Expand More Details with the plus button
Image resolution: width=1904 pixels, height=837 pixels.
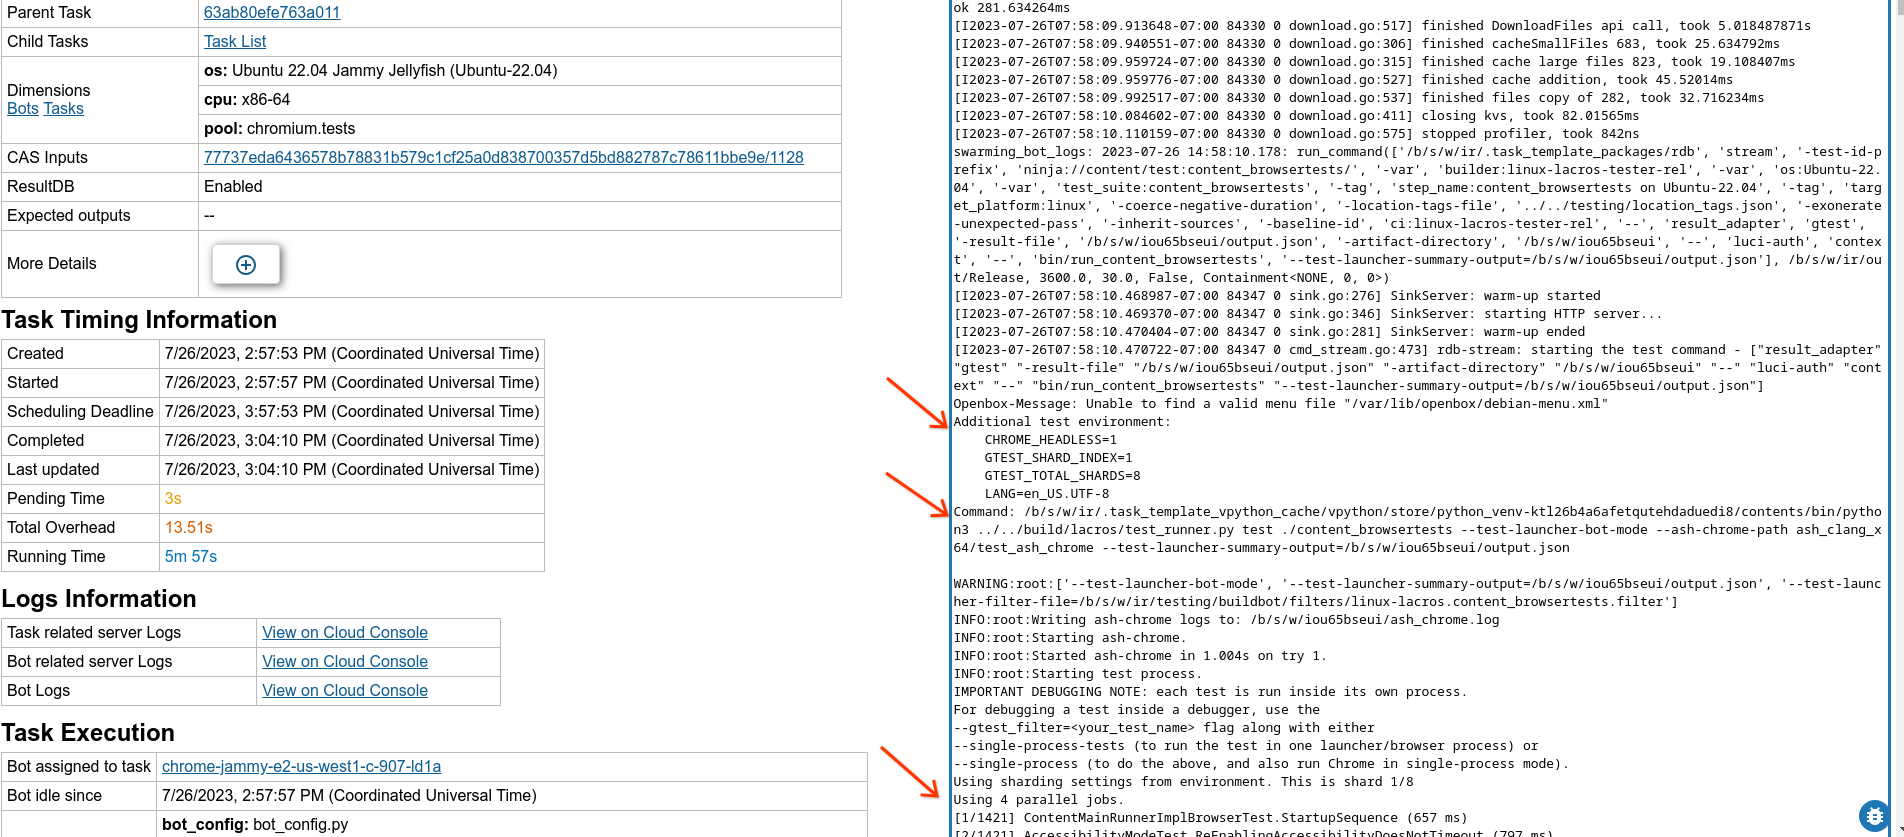pyautogui.click(x=246, y=265)
